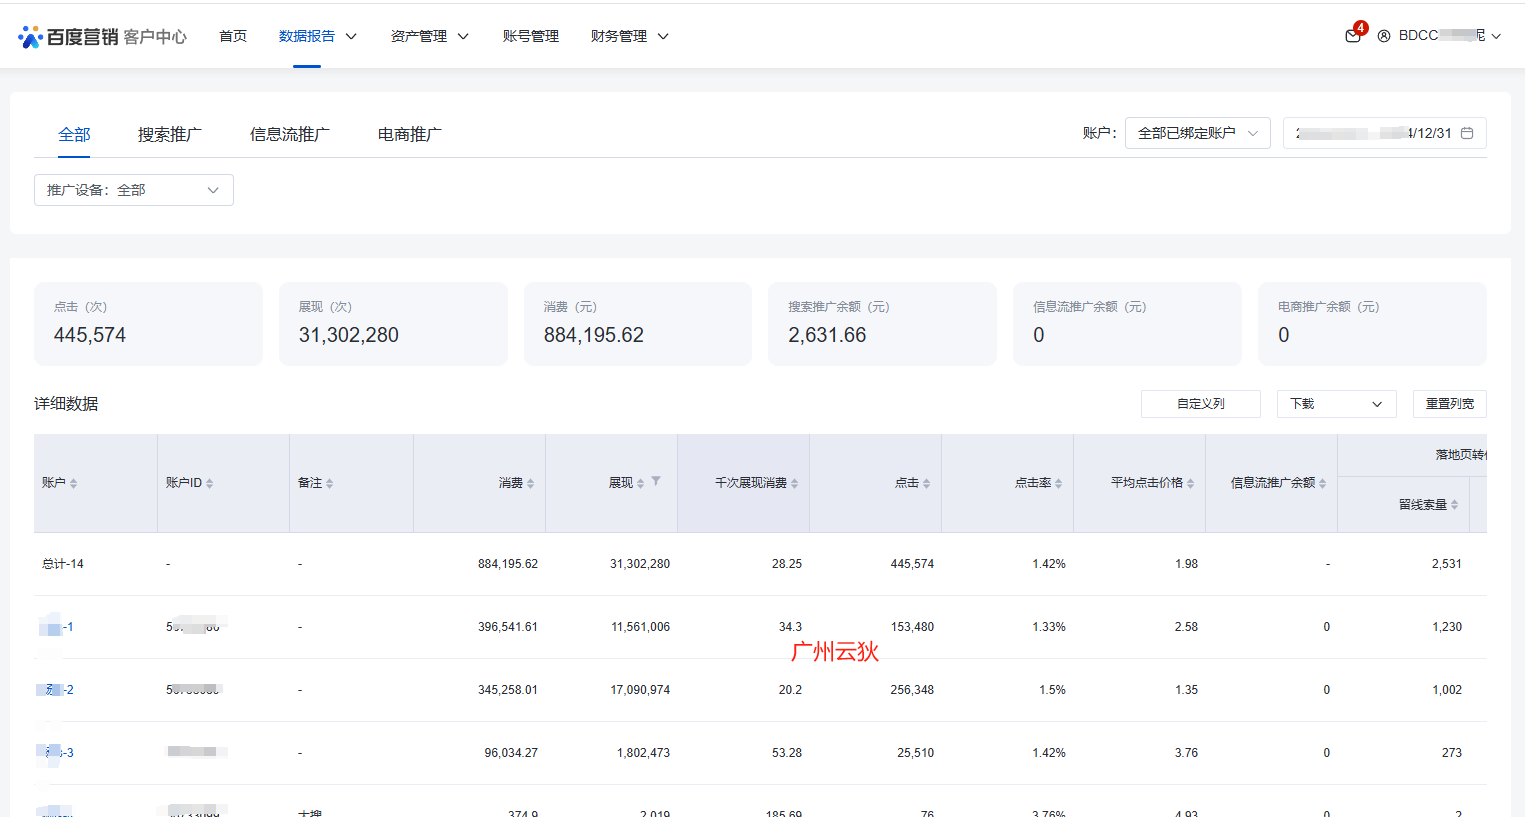Screen dimensions: 1525x817
Task: Open the mail notifications icon
Action: tap(1352, 36)
